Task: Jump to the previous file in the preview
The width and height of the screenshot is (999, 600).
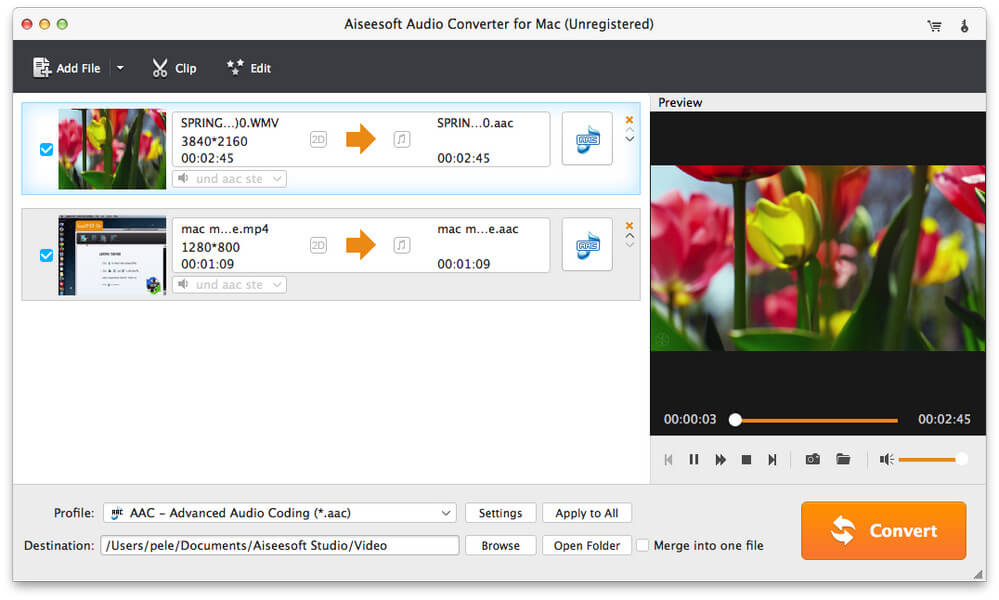Action: tap(668, 459)
